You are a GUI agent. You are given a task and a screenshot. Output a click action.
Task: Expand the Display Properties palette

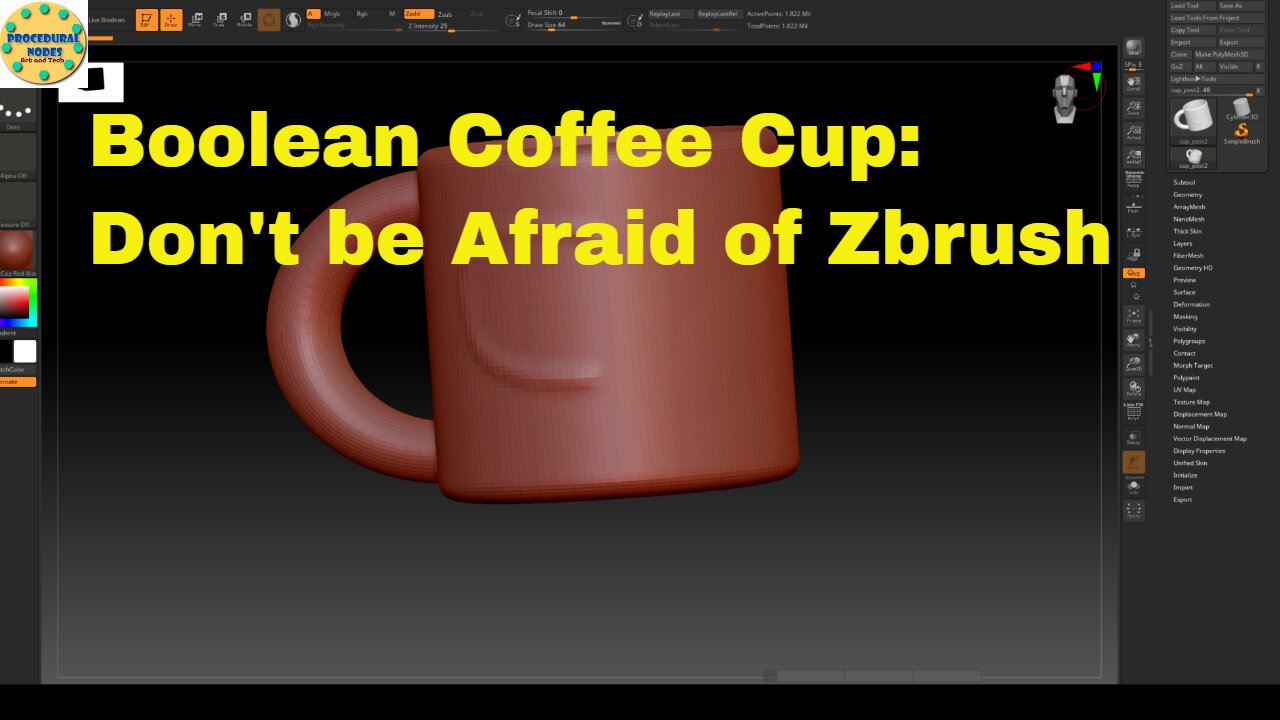[x=1199, y=451]
